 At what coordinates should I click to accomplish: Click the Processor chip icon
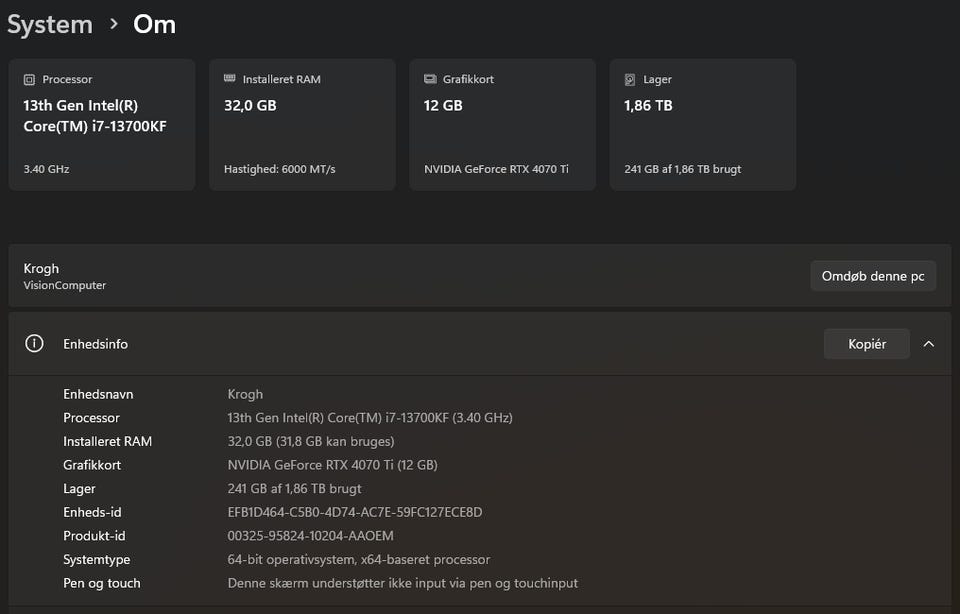(x=29, y=79)
